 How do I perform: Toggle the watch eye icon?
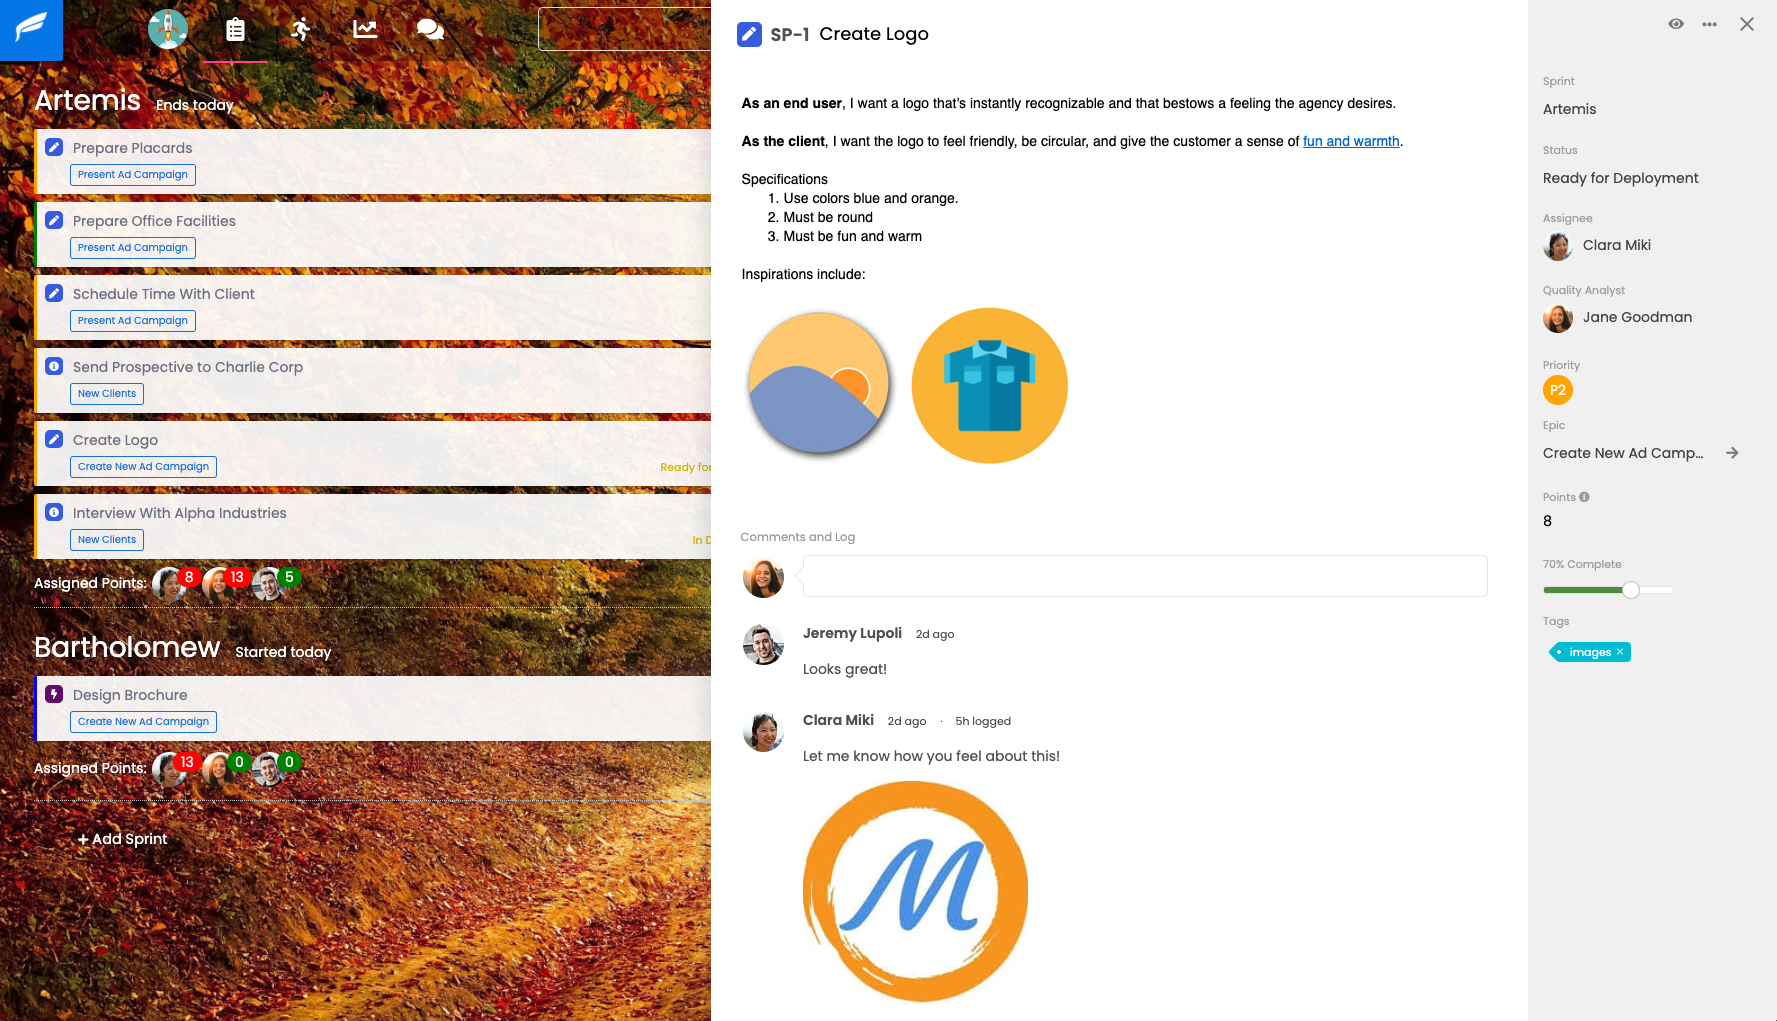1676,24
